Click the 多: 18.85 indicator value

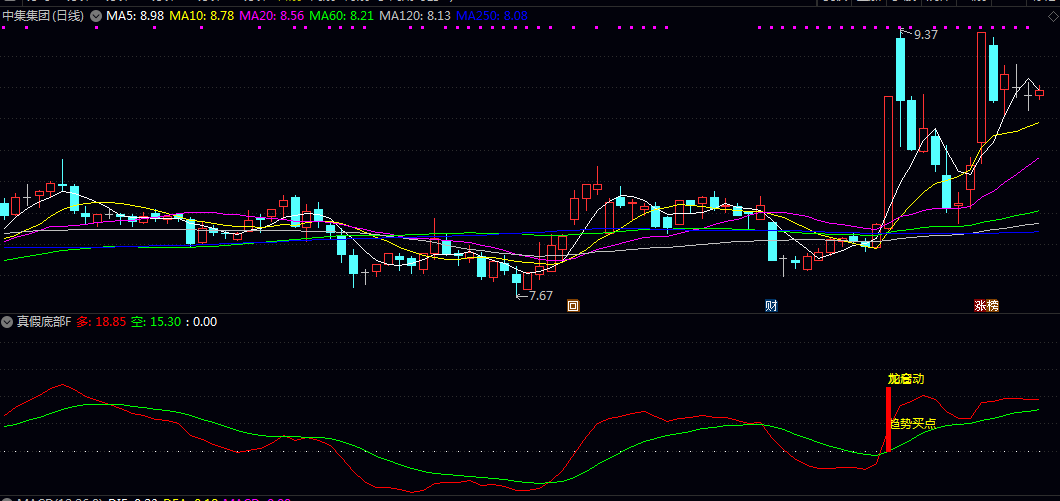coord(101,322)
